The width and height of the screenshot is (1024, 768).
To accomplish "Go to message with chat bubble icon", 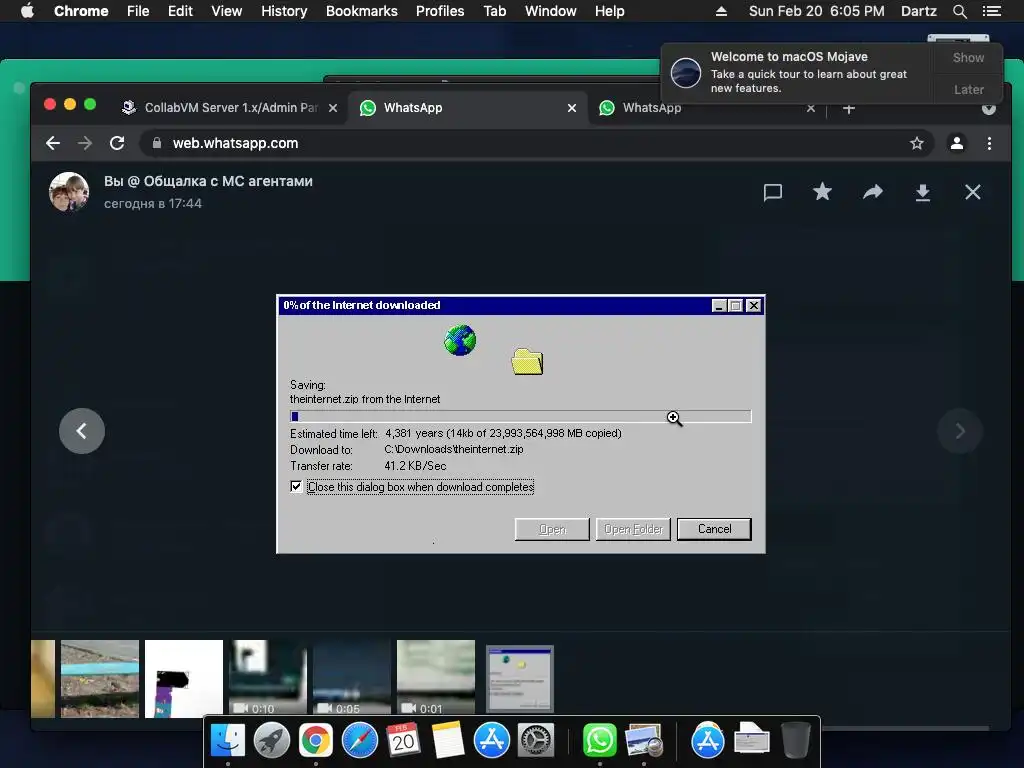I will click(x=773, y=192).
